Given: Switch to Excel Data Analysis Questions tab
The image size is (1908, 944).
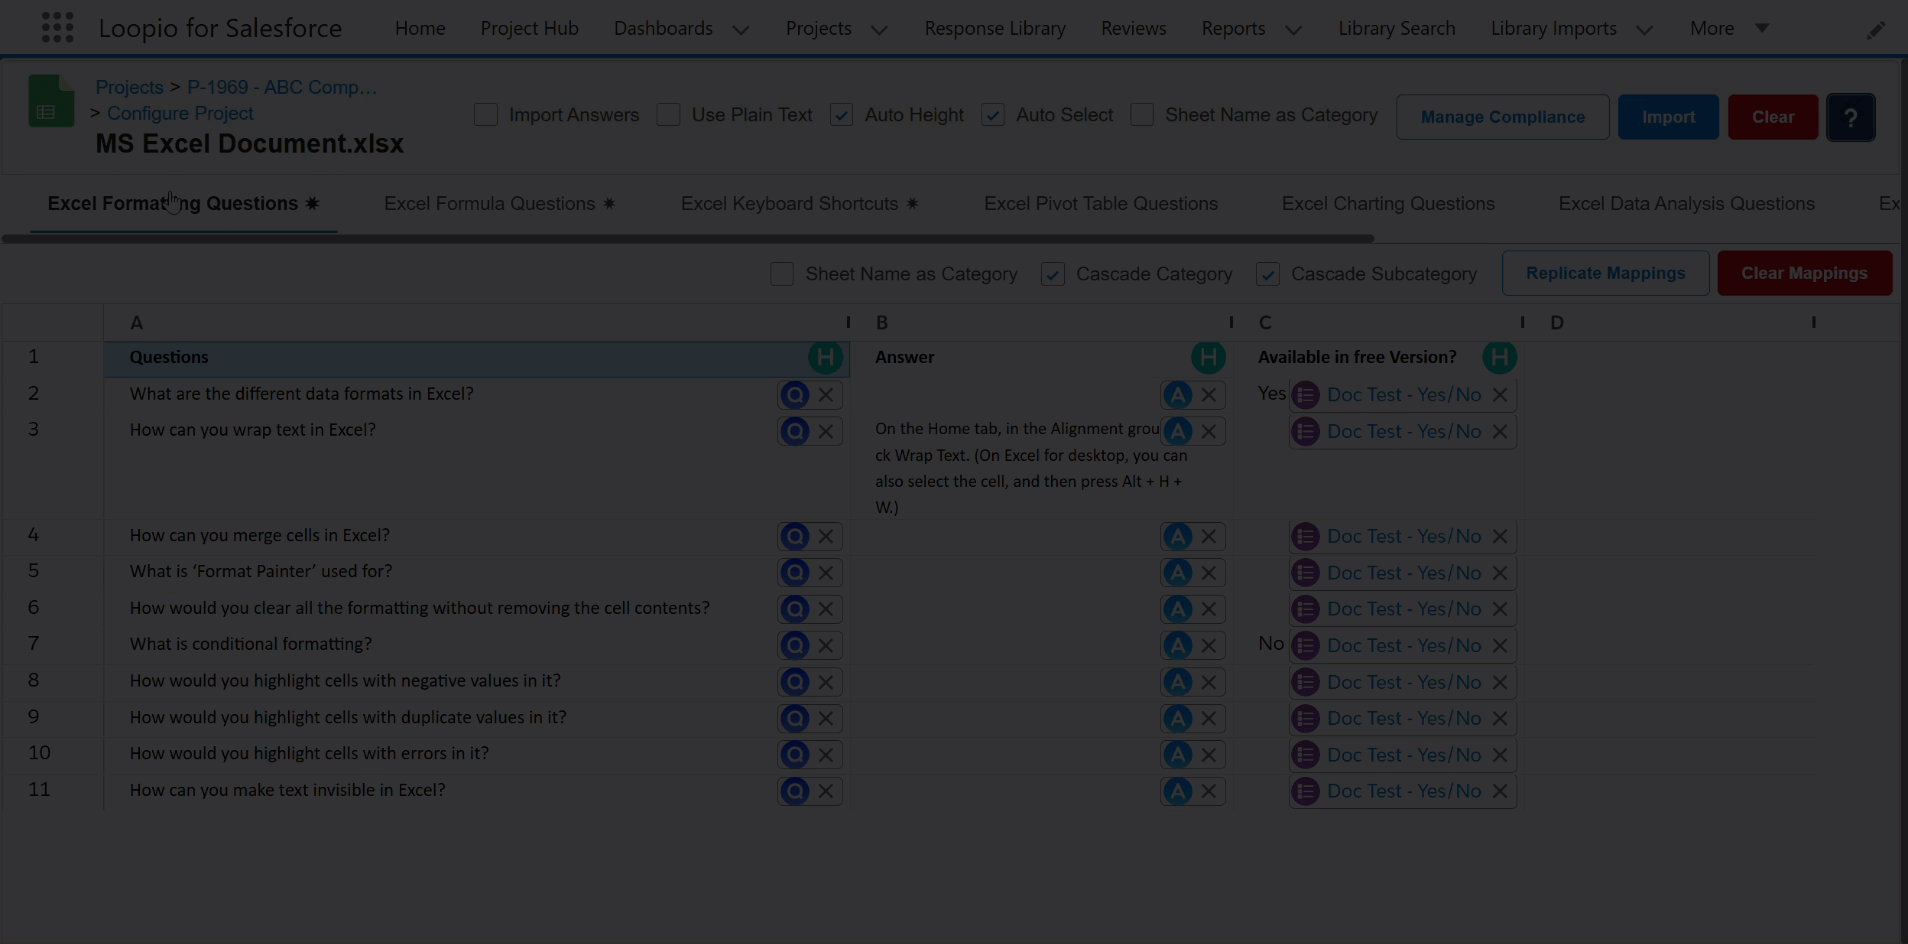Looking at the screenshot, I should tap(1686, 204).
